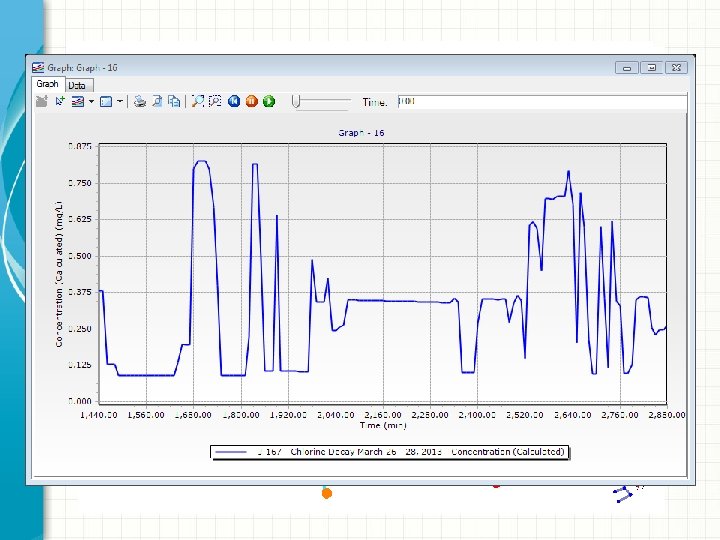Click the time slider thumb
Image resolution: width=720 pixels, height=540 pixels.
(x=296, y=101)
